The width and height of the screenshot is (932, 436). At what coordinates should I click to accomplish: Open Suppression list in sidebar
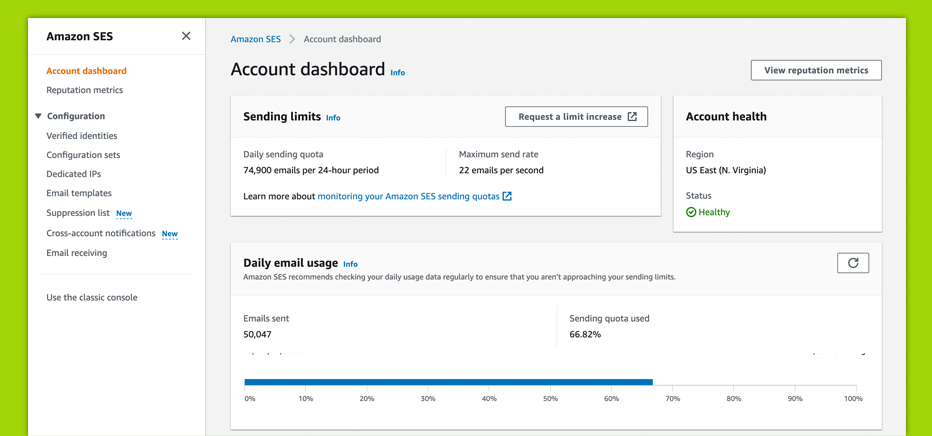point(78,213)
